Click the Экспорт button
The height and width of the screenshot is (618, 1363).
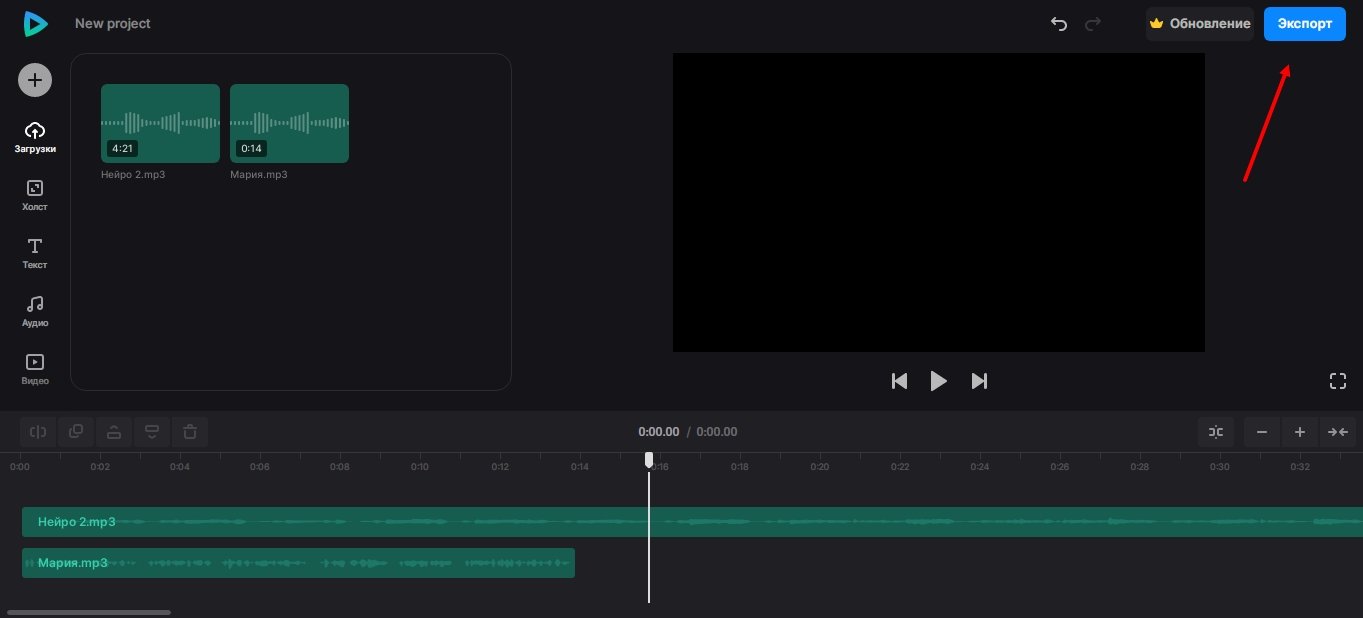point(1304,24)
